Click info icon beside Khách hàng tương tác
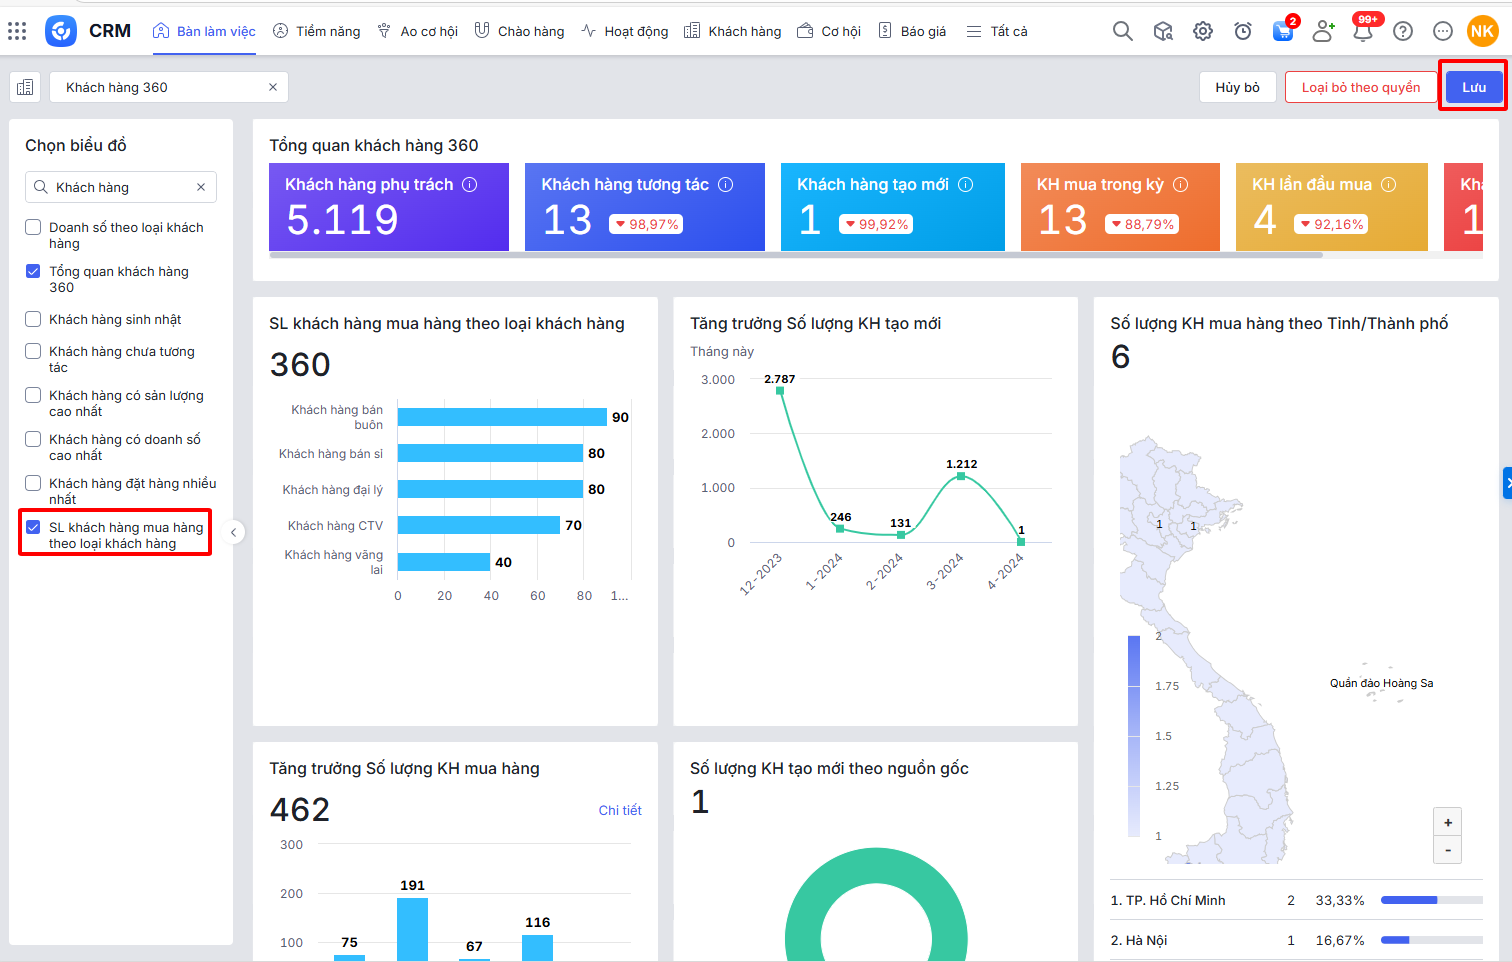1512x962 pixels. (726, 184)
